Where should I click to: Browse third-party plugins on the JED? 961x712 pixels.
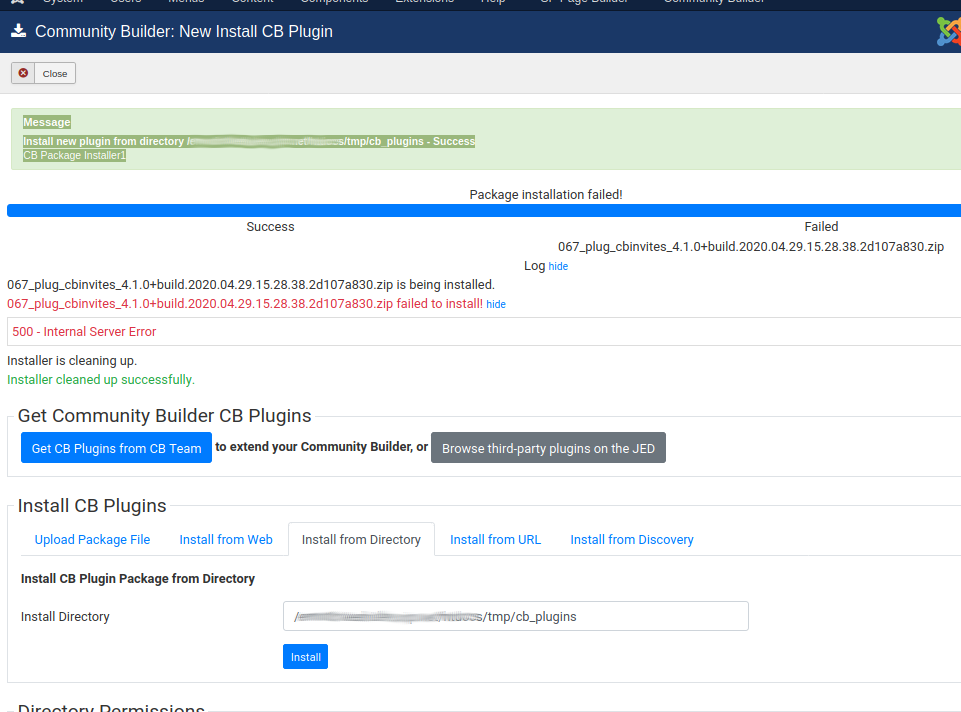coord(548,448)
